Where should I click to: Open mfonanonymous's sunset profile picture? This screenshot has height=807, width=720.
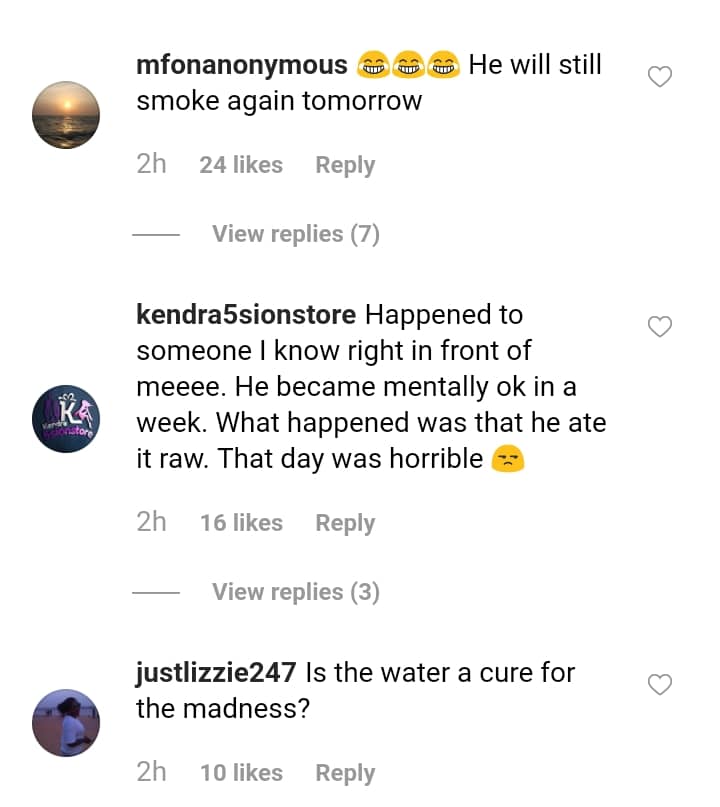tap(66, 115)
